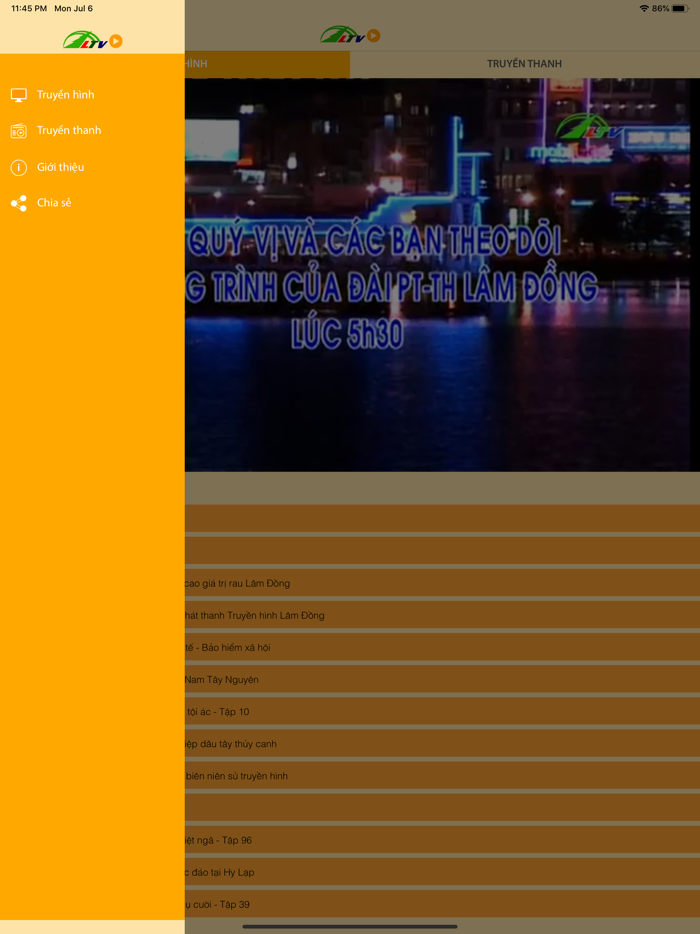Select row 'Nam Tây Nguyên'
Viewport: 700px width, 934px height.
click(x=442, y=680)
